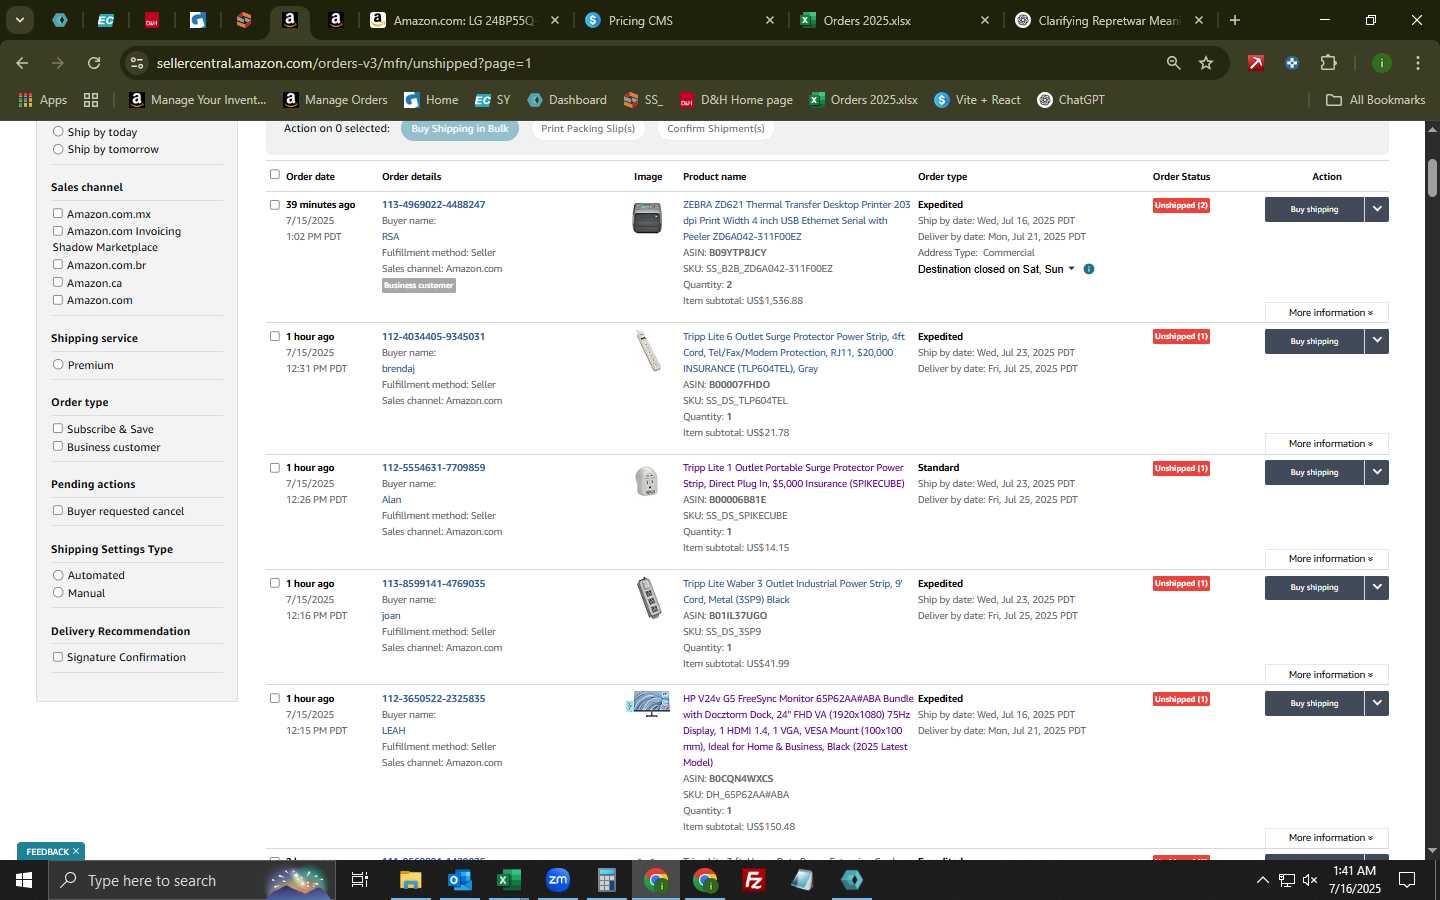Click the red arrow extension icon
The width and height of the screenshot is (1440, 900).
tap(1256, 63)
